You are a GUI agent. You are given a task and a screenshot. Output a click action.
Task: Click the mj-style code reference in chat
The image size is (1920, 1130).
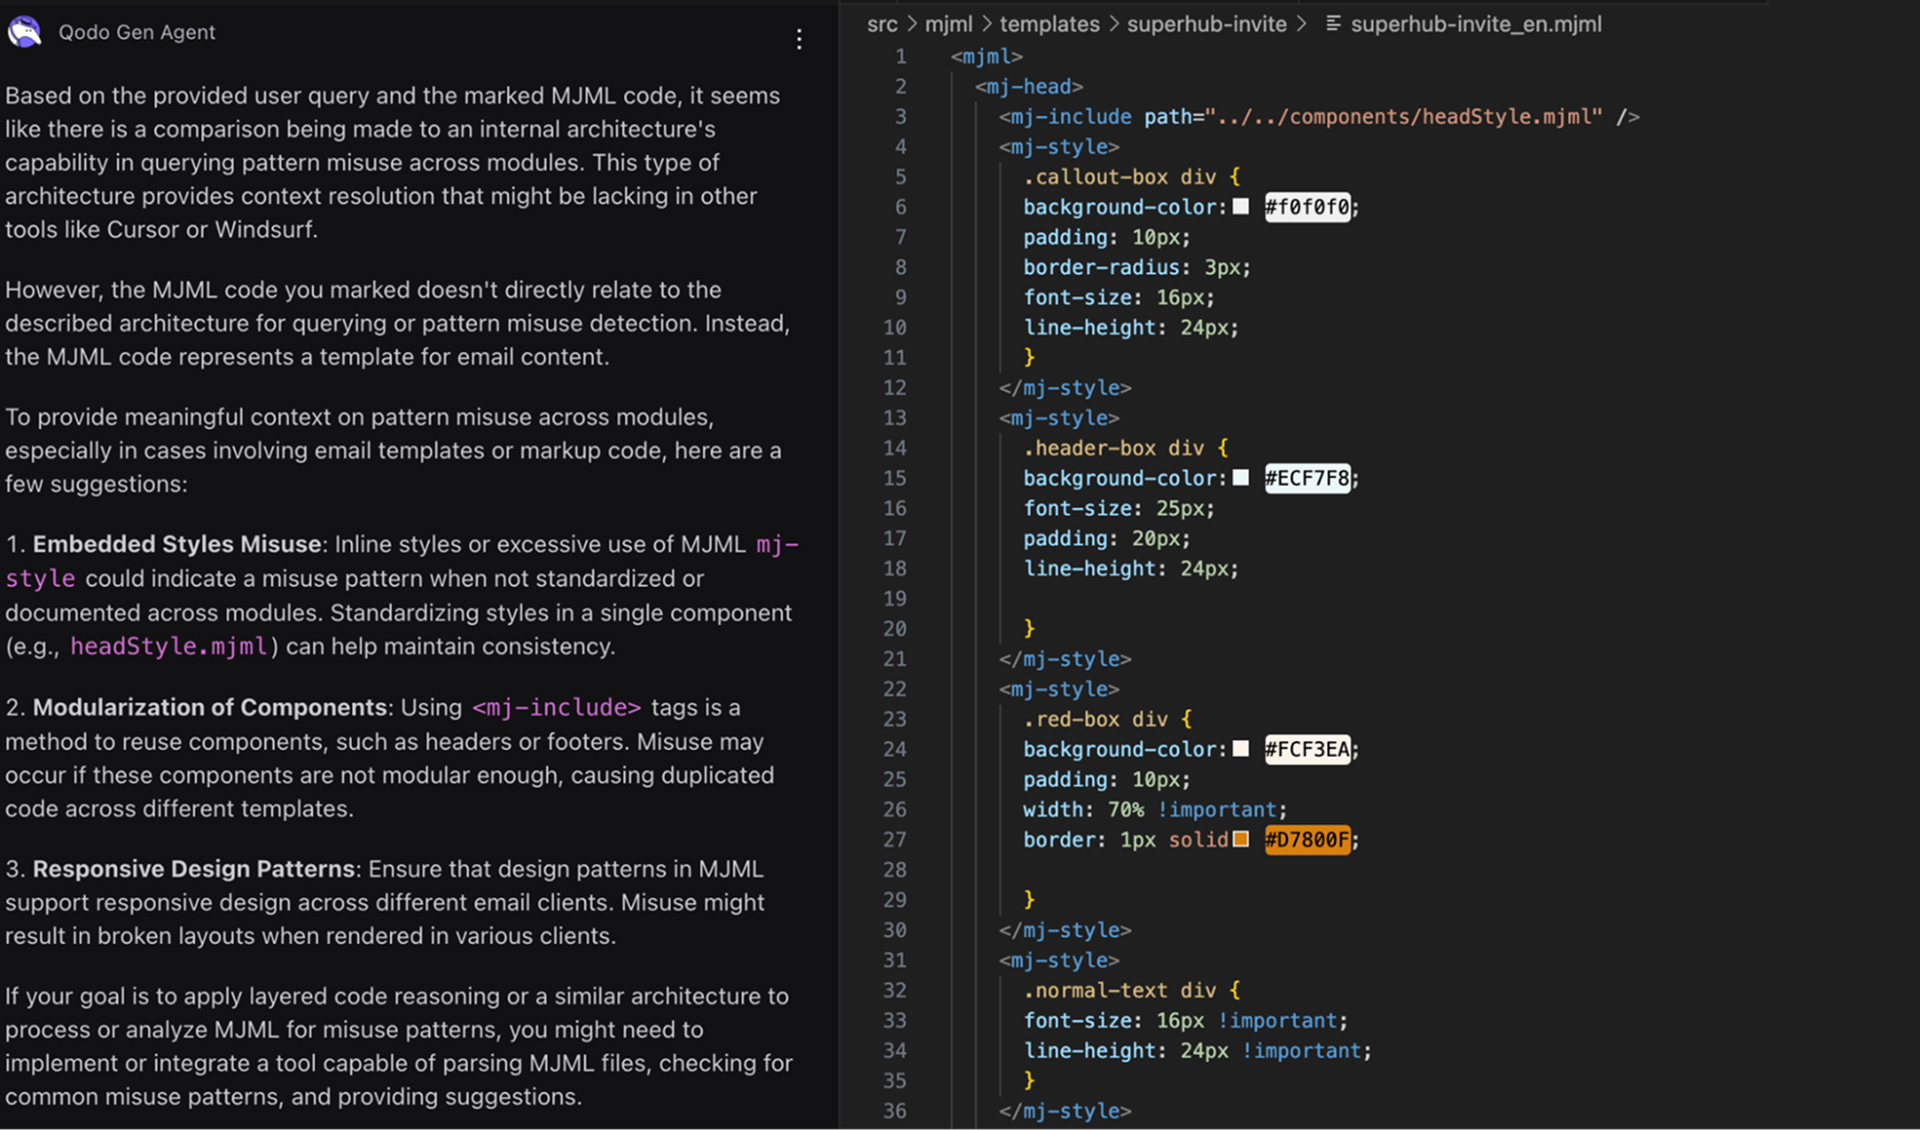point(776,544)
